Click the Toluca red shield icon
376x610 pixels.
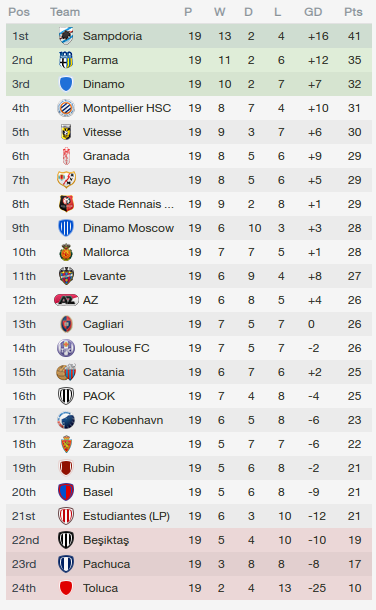66,588
